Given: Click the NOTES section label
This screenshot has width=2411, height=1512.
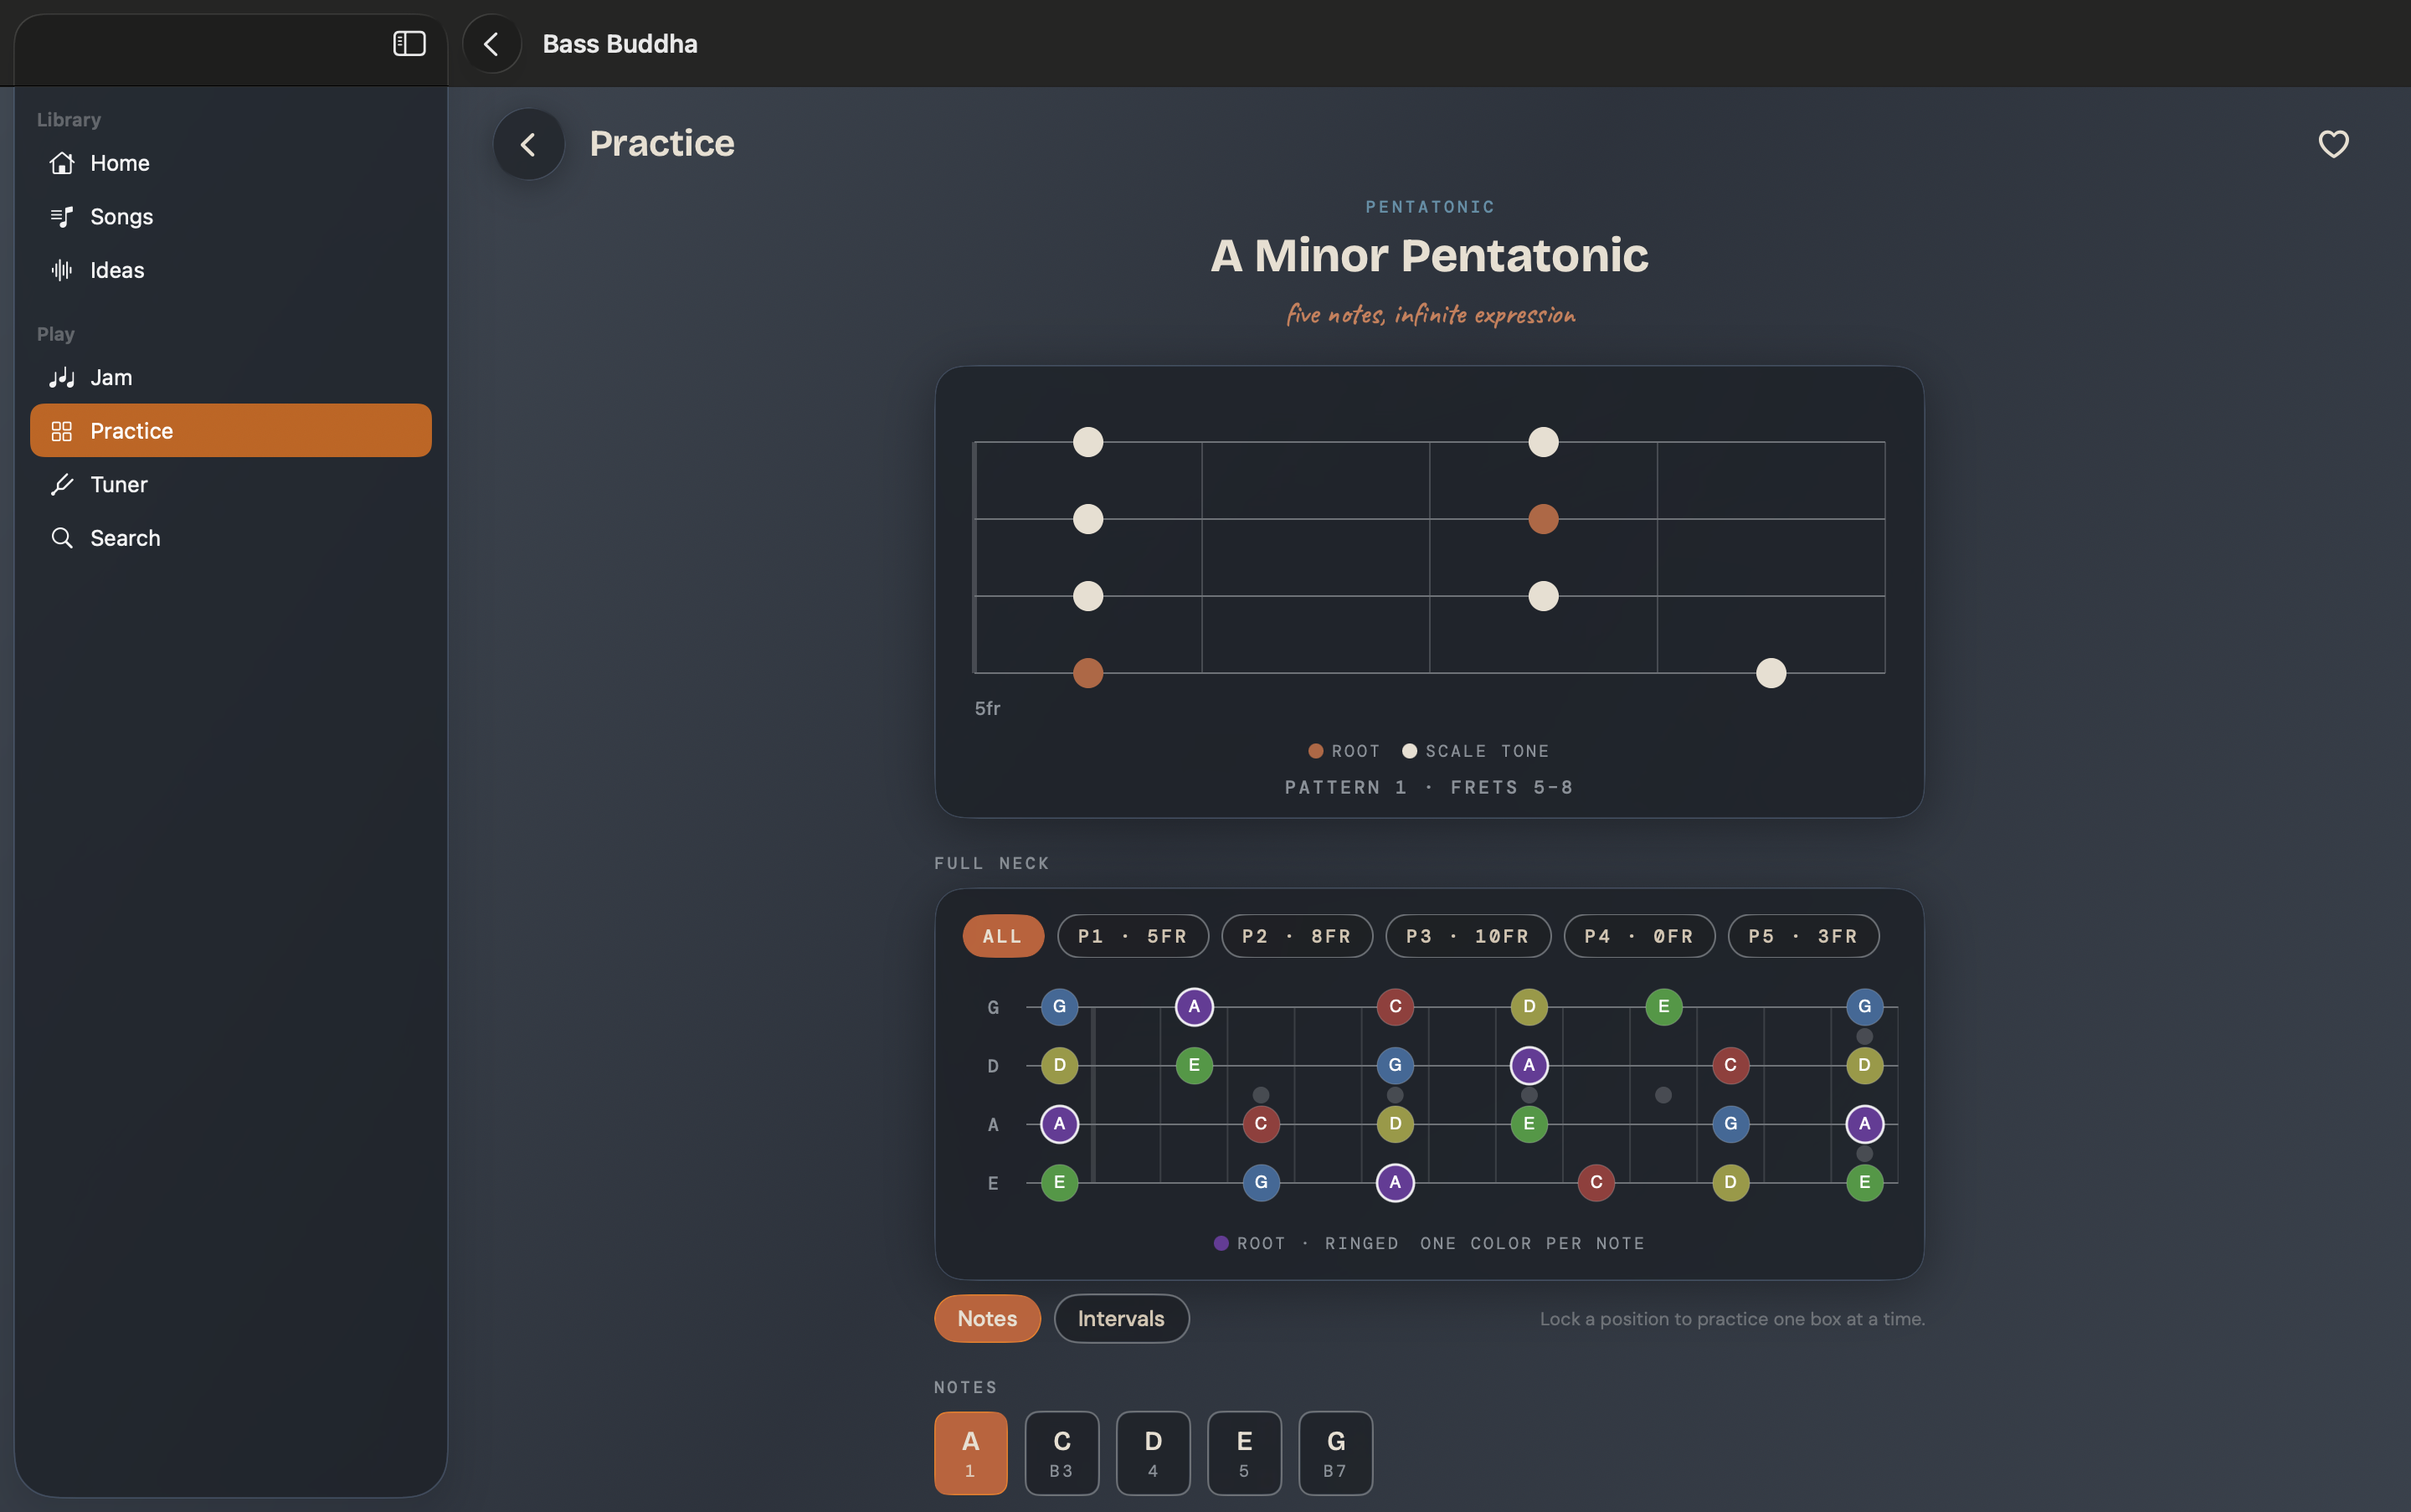Looking at the screenshot, I should coord(966,1387).
